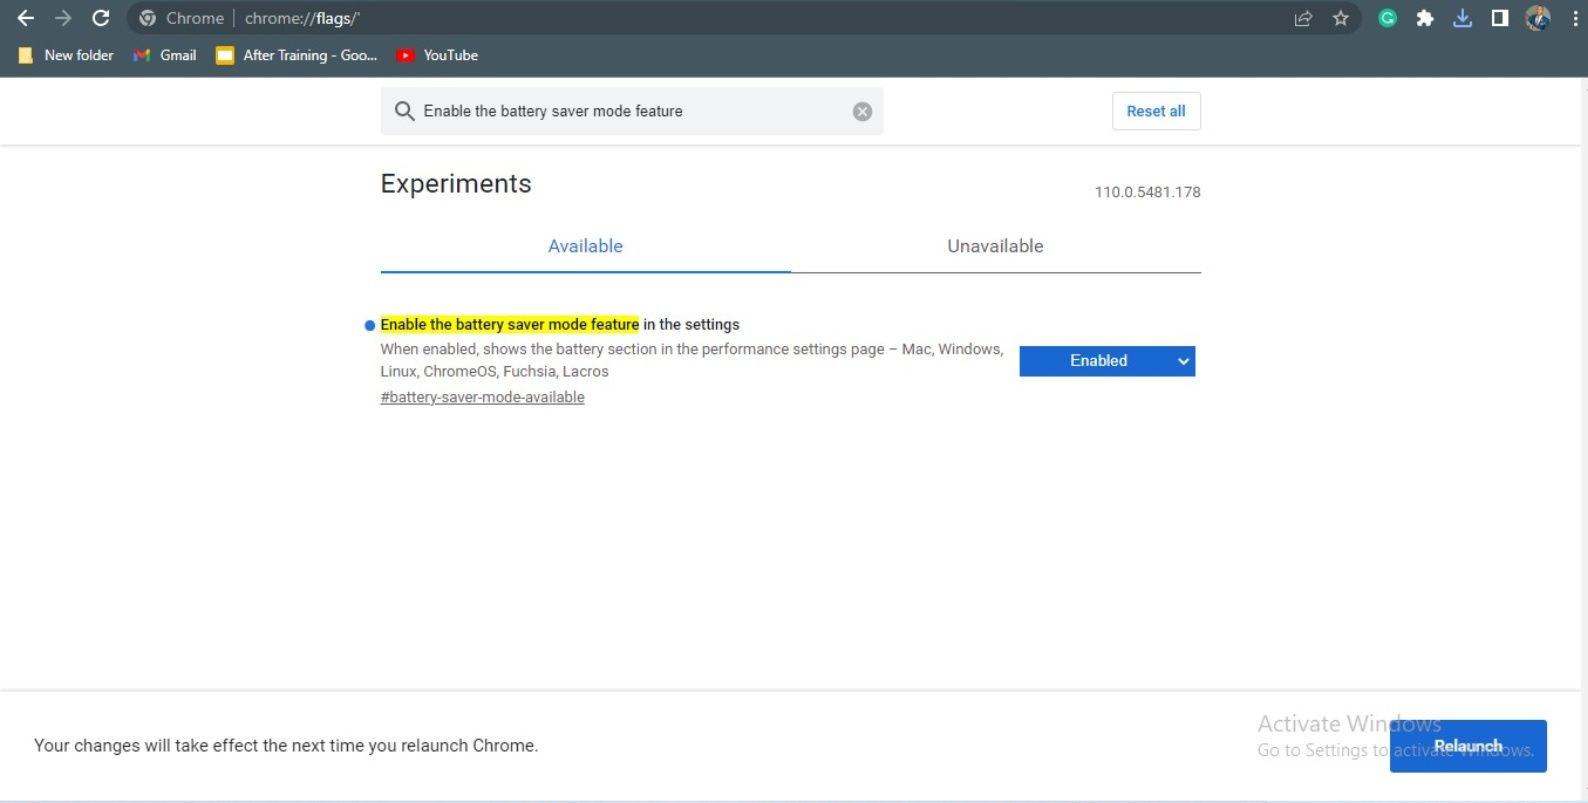Click the Relaunch button
The width and height of the screenshot is (1588, 803).
[1468, 746]
